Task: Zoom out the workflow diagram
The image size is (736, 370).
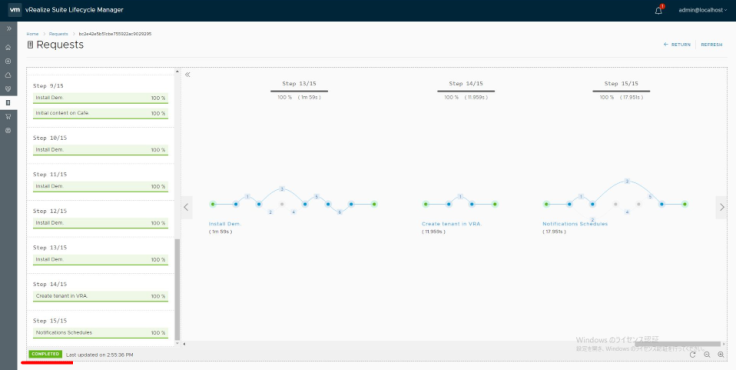Action: (707, 355)
